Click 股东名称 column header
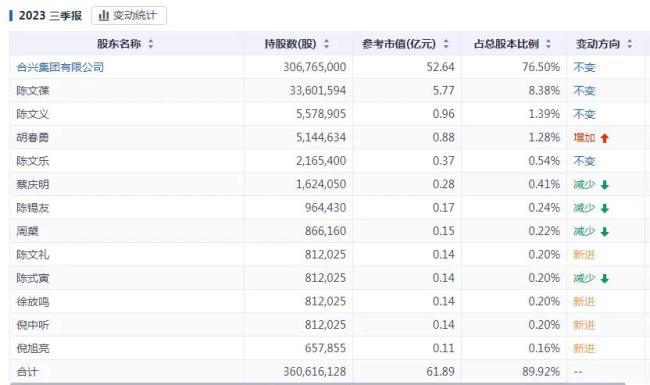The width and height of the screenshot is (650, 385). pos(126,44)
